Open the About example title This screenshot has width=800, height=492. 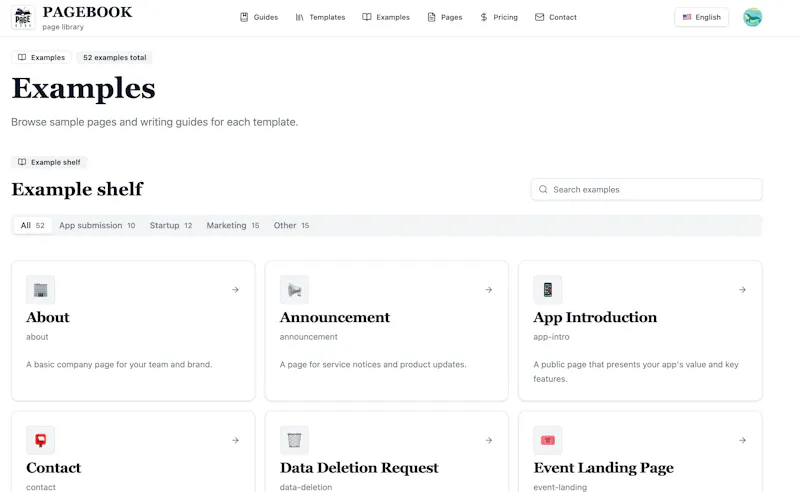coord(48,317)
